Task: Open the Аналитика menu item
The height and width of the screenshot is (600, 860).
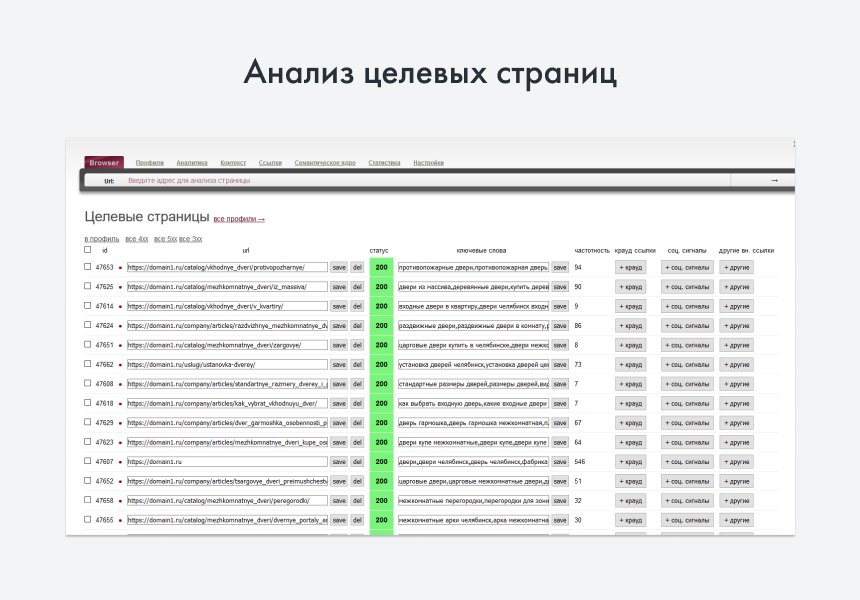Action: pos(192,163)
